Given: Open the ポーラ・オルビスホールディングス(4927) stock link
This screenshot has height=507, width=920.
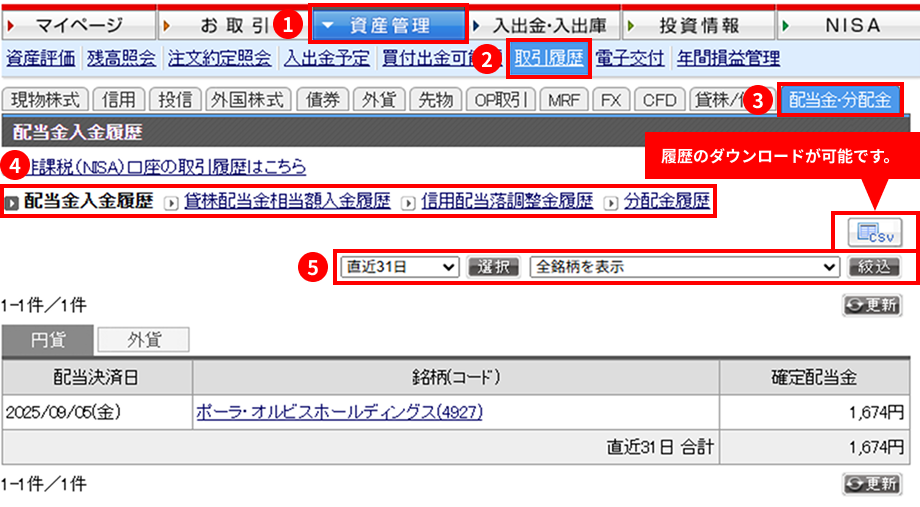Looking at the screenshot, I should pos(333,411).
